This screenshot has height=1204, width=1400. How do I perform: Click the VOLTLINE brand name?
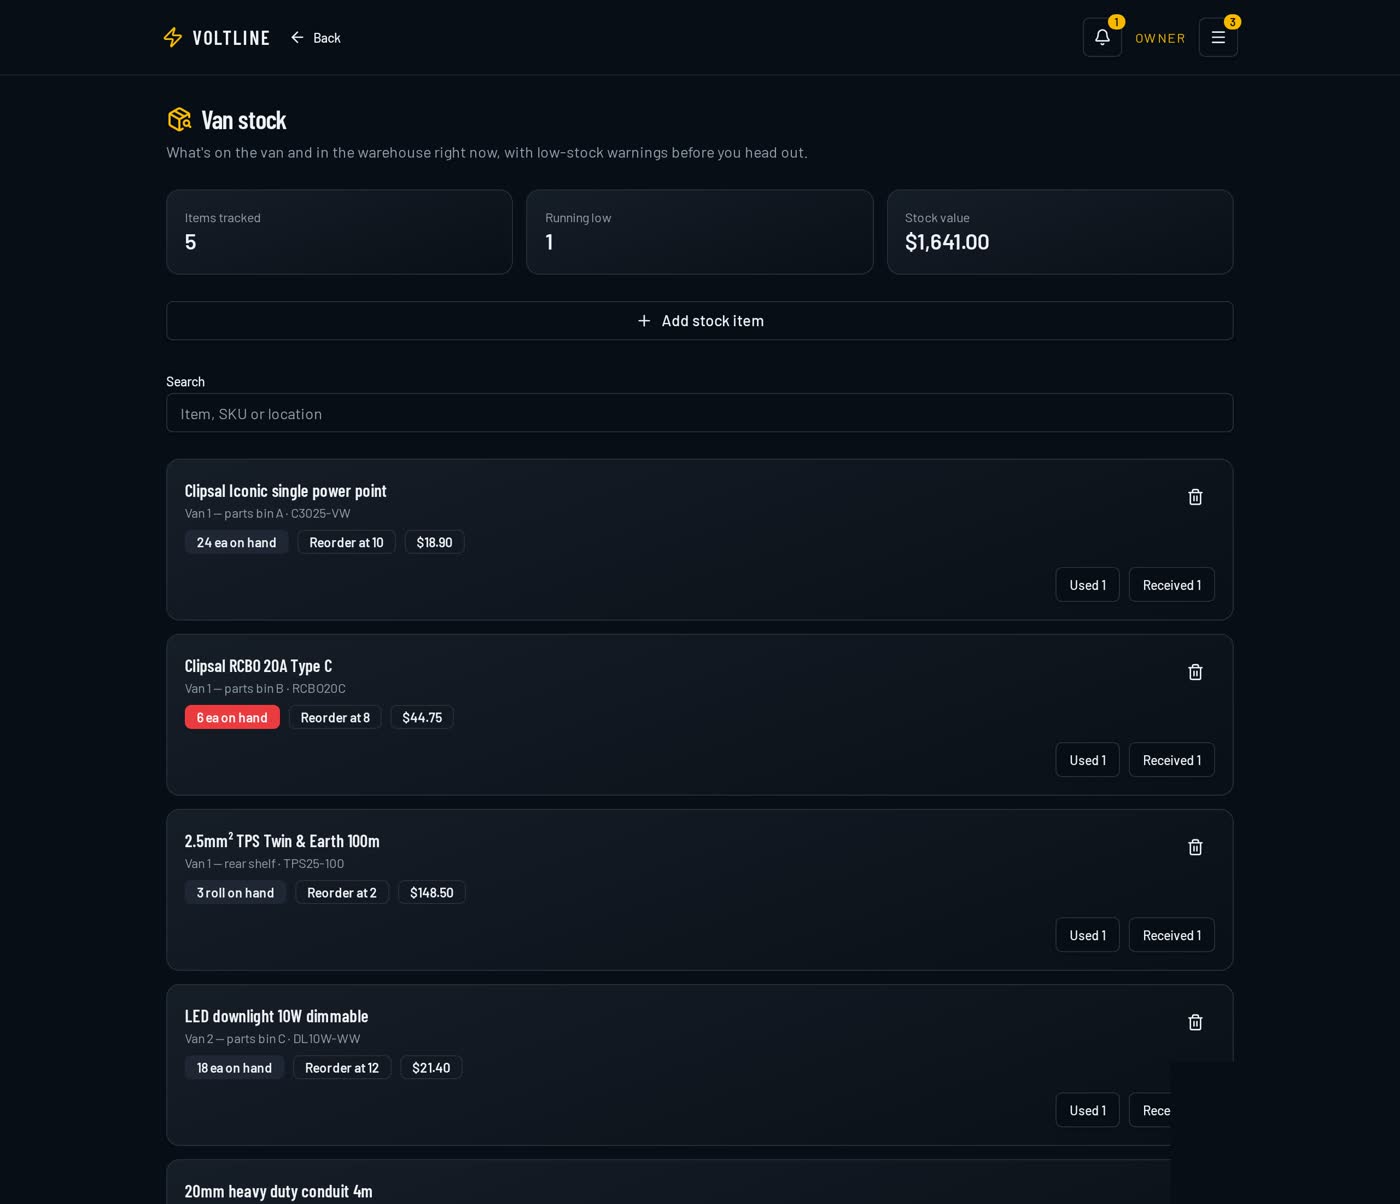[231, 38]
